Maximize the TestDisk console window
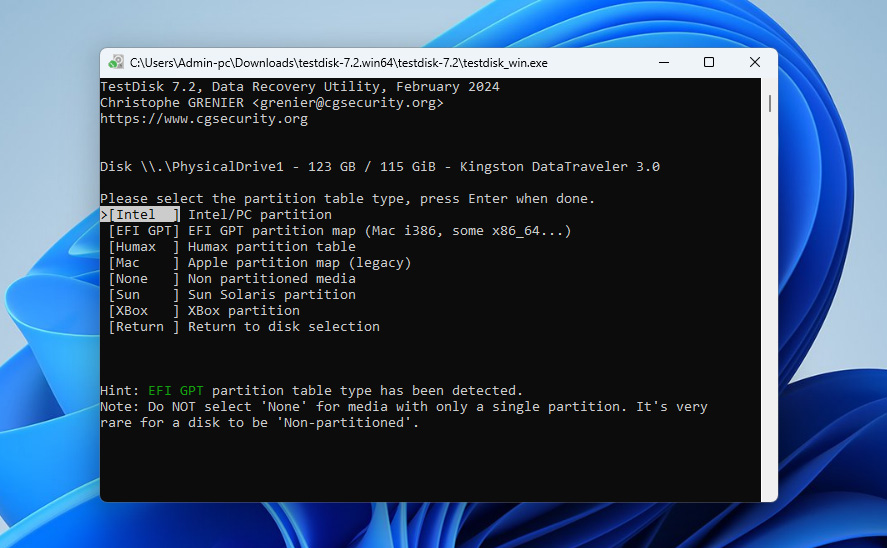 coord(709,63)
